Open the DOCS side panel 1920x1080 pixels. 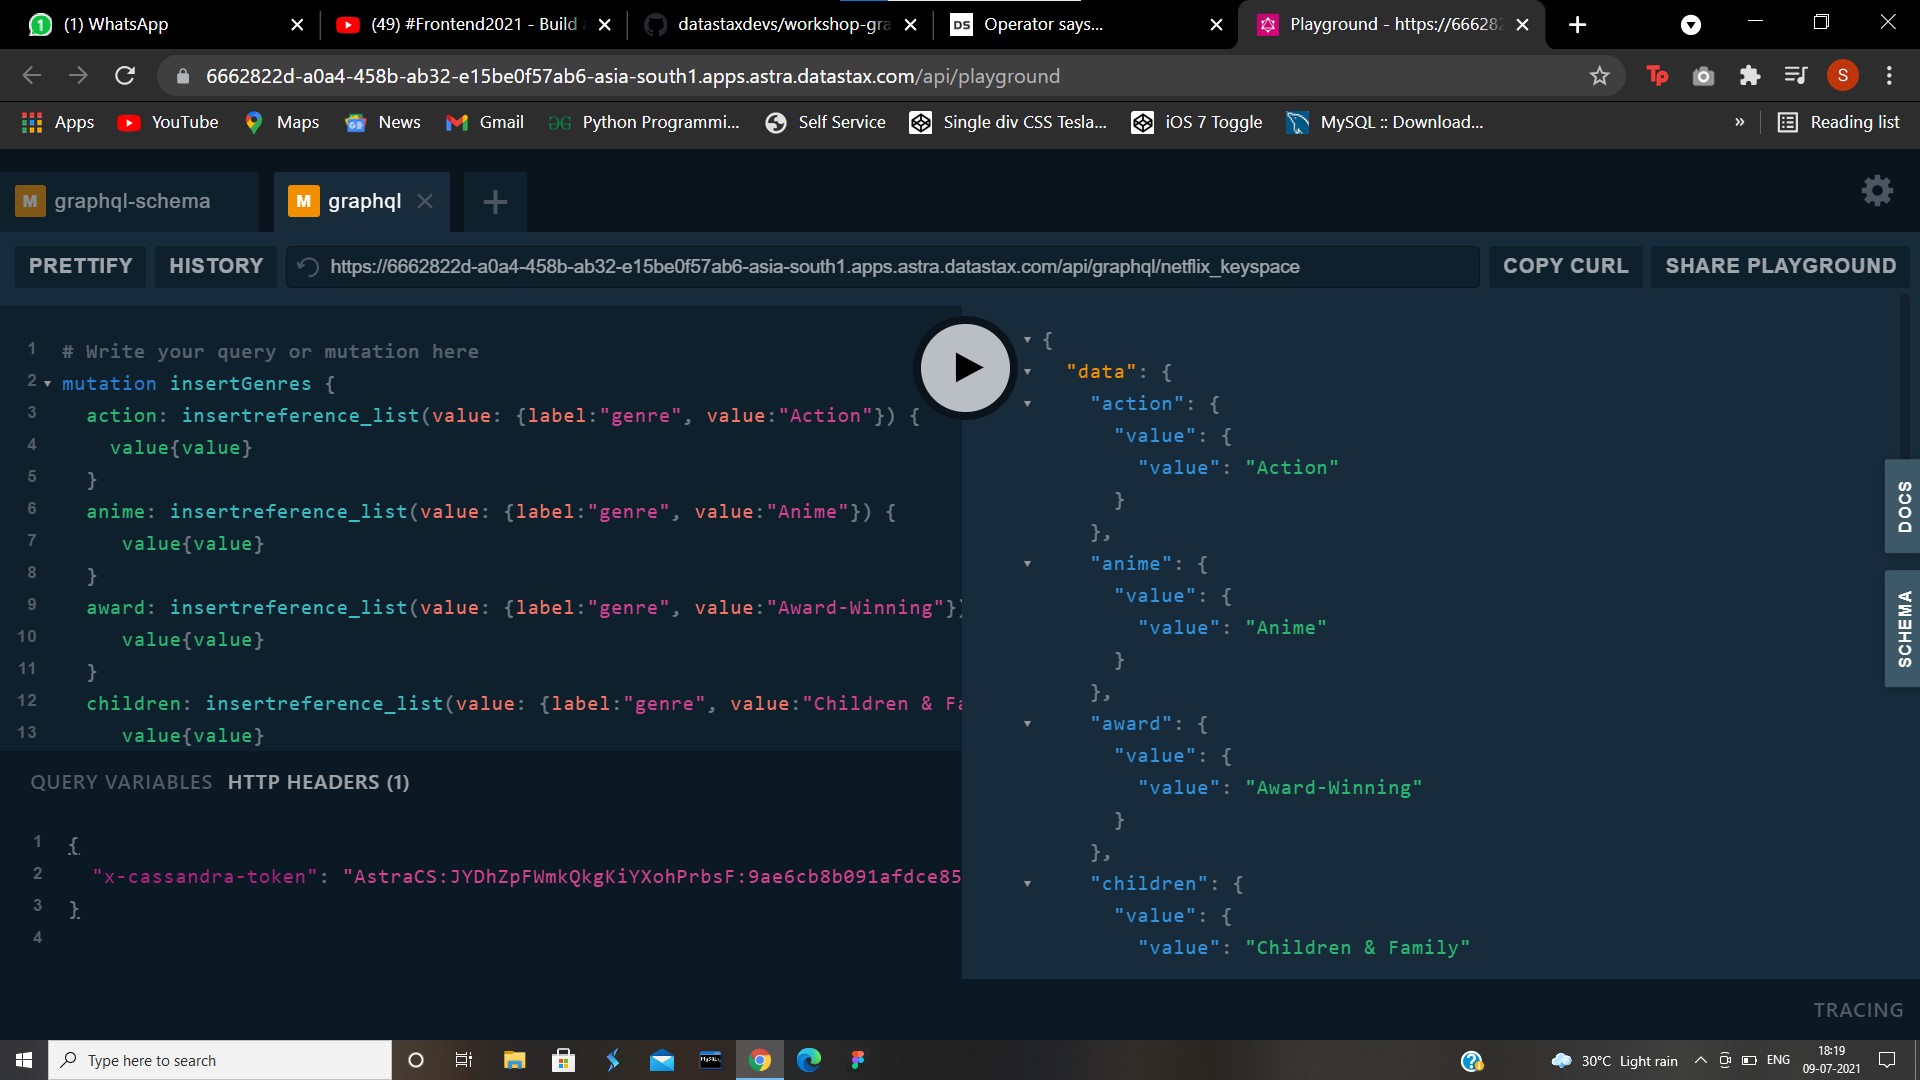[x=1905, y=506]
